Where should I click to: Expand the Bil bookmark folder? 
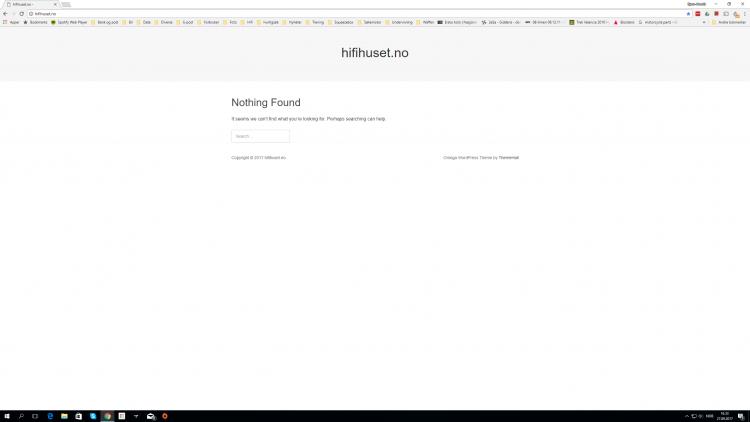(x=128, y=22)
